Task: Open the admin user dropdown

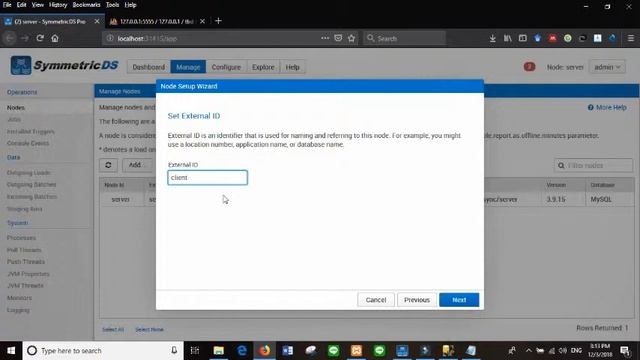Action: pyautogui.click(x=607, y=67)
